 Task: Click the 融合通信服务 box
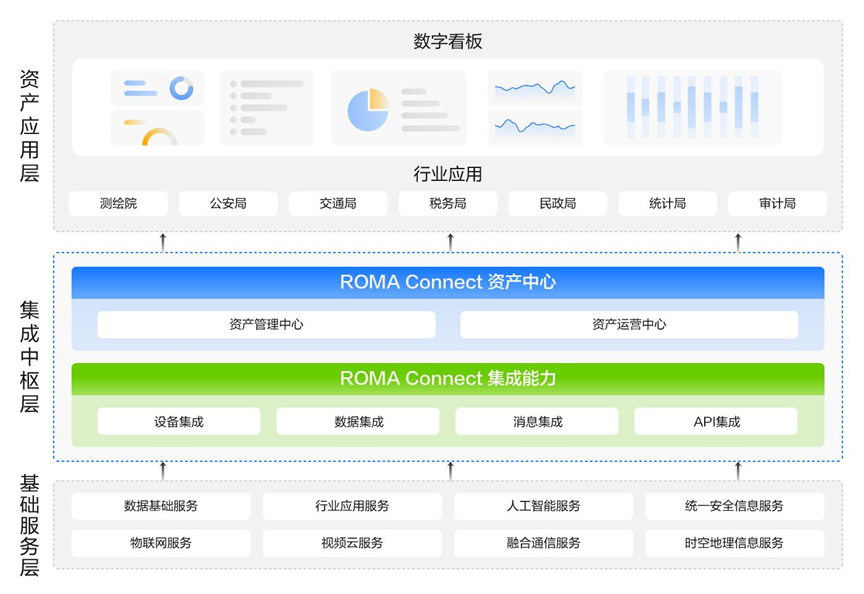[x=543, y=543]
